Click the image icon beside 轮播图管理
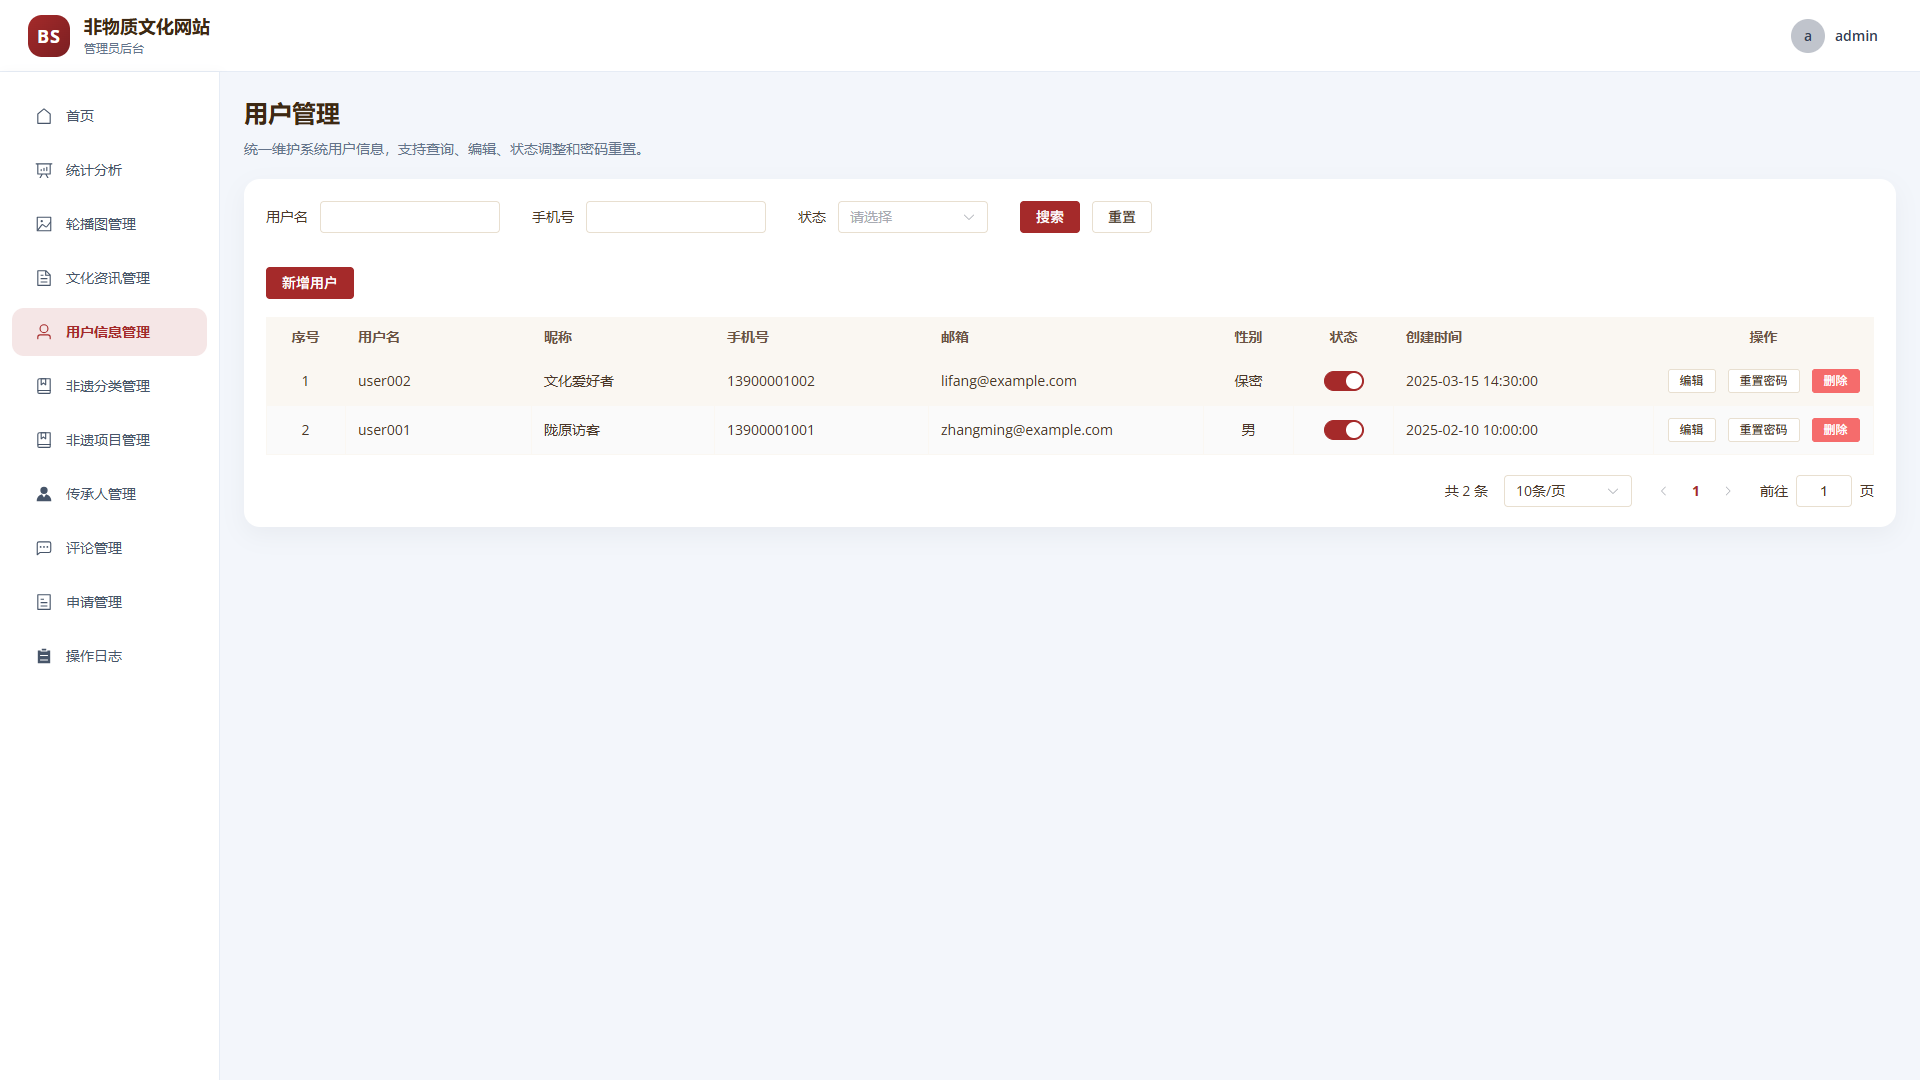Image resolution: width=1920 pixels, height=1080 pixels. coord(44,224)
